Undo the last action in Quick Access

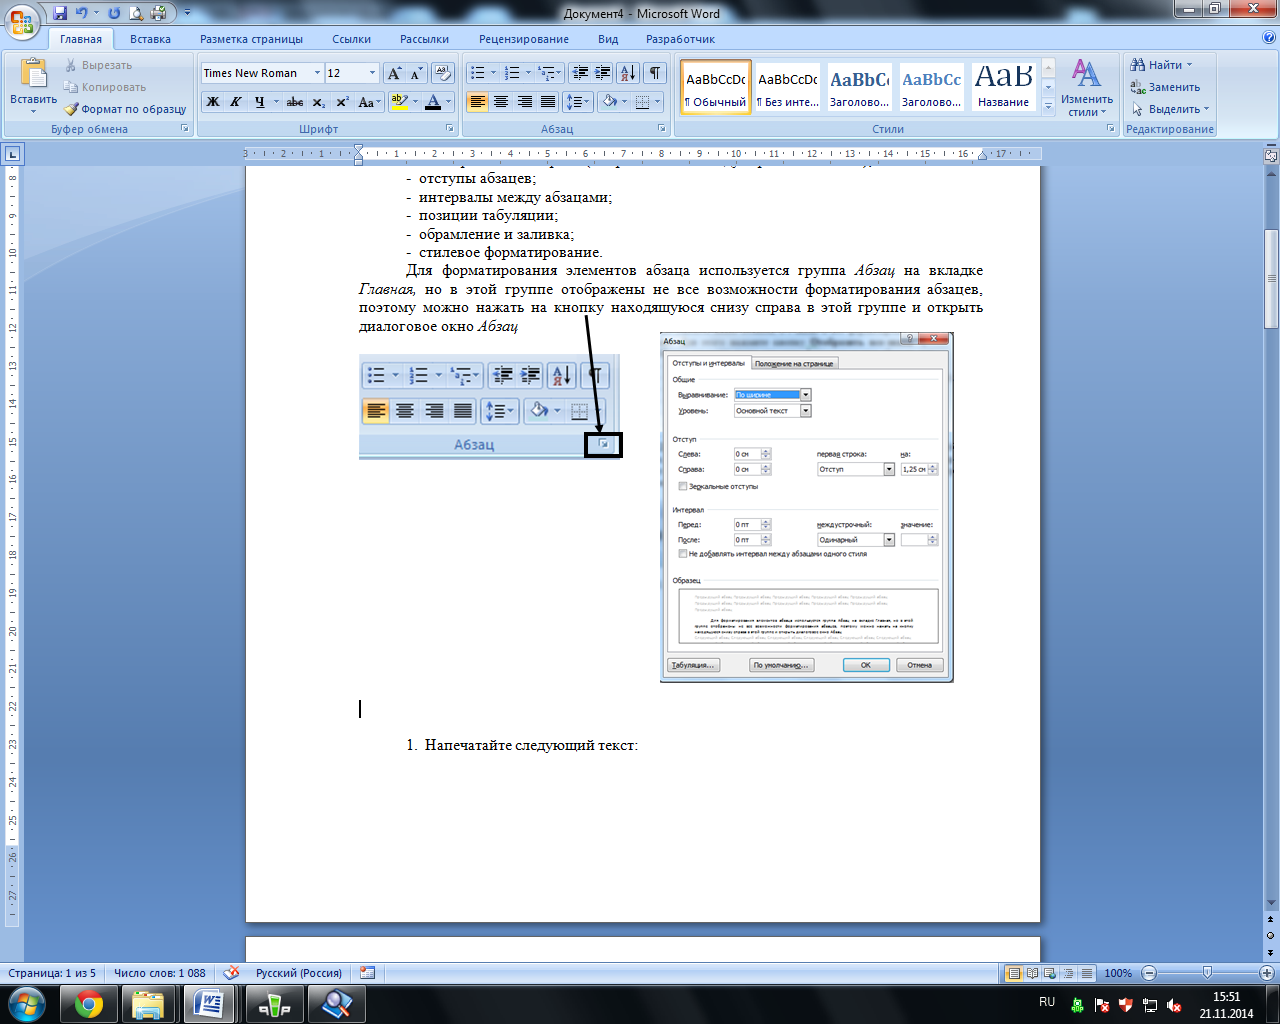click(82, 13)
